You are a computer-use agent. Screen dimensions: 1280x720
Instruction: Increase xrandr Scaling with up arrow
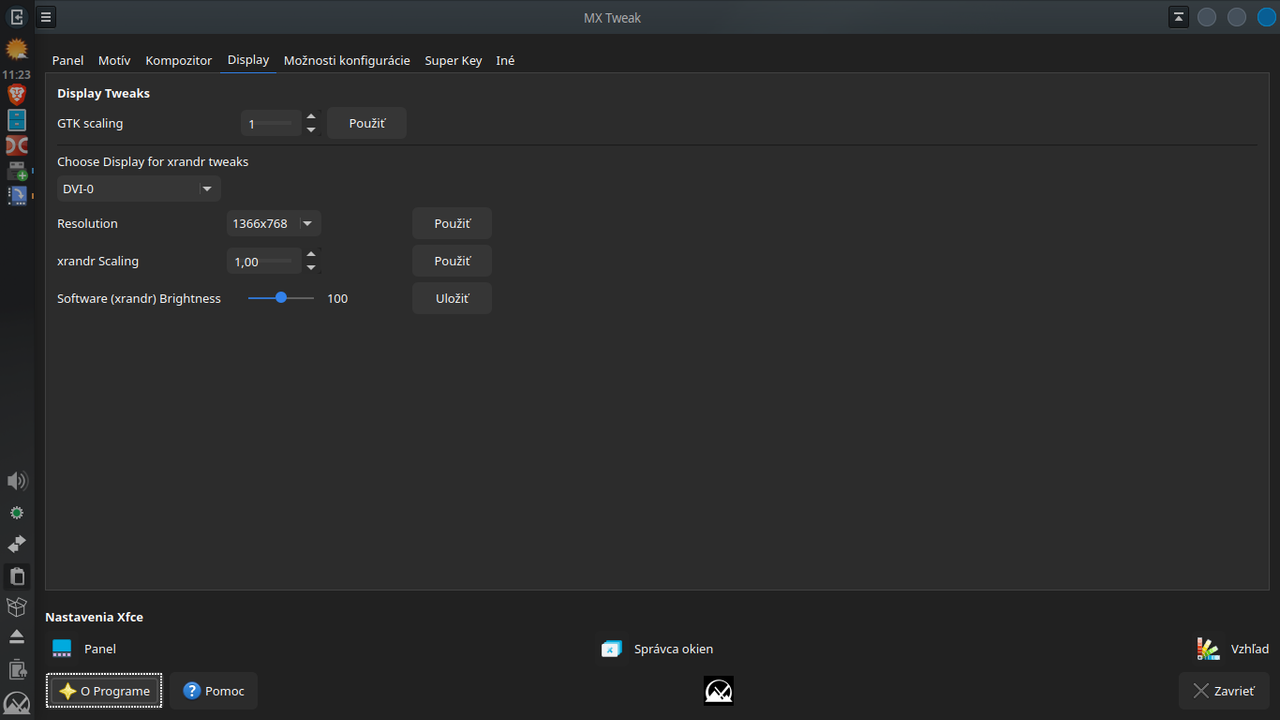tap(311, 255)
